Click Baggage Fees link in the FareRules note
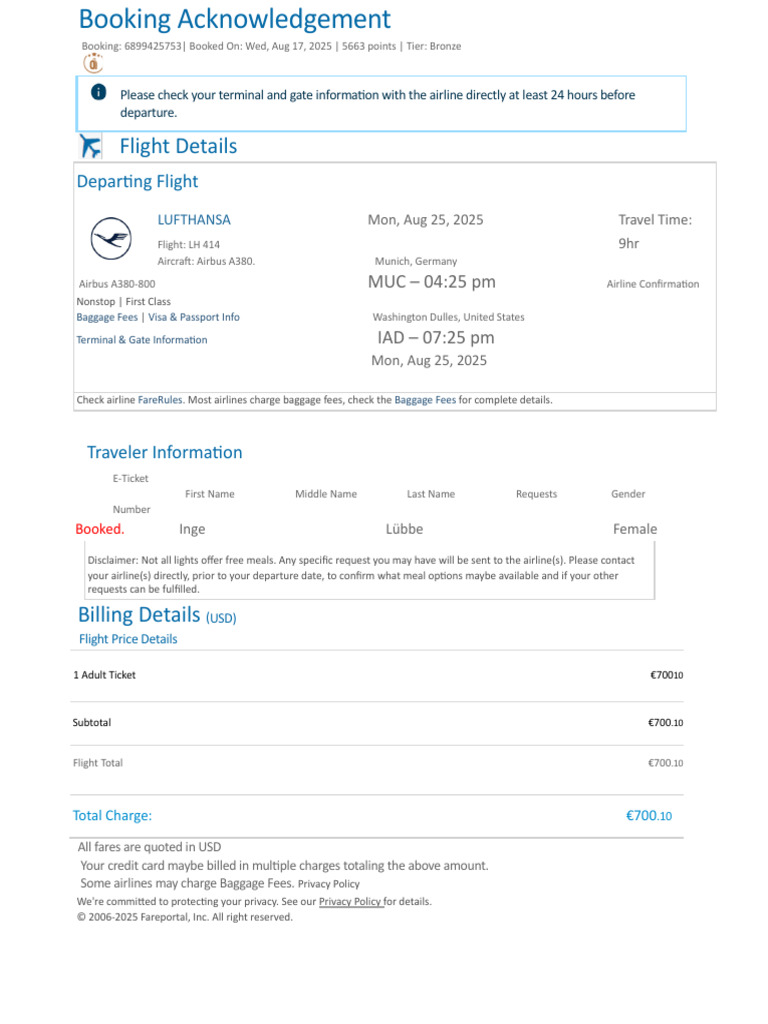The height and width of the screenshot is (1024, 768). 425,400
